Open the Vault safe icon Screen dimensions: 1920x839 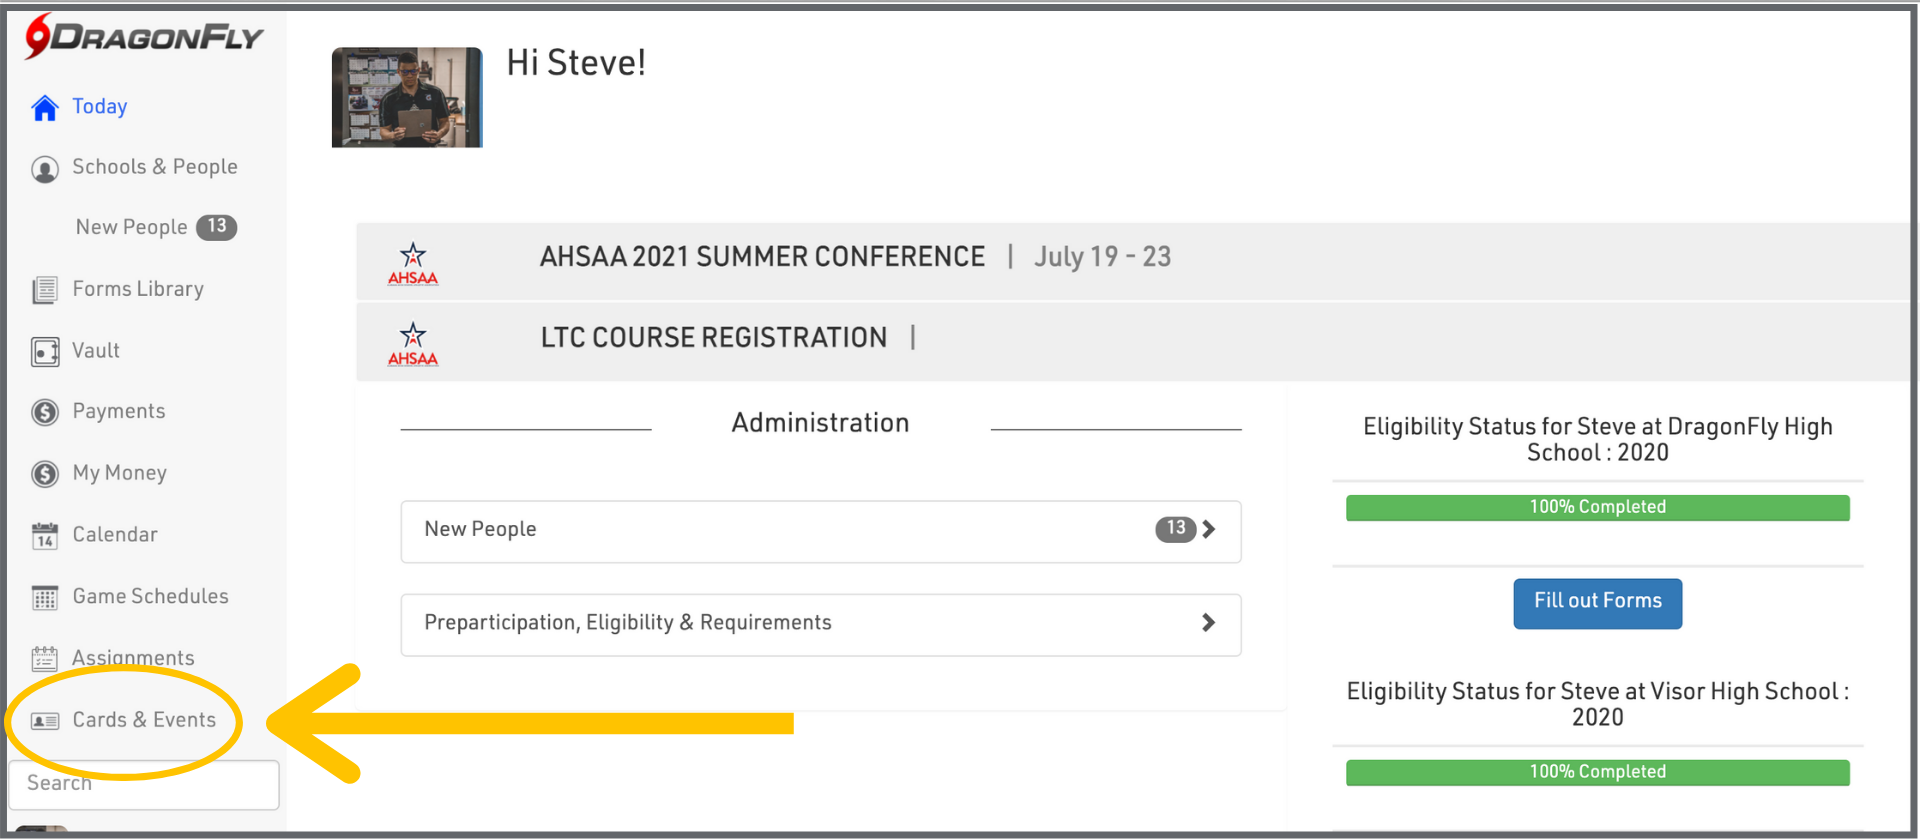coord(45,352)
